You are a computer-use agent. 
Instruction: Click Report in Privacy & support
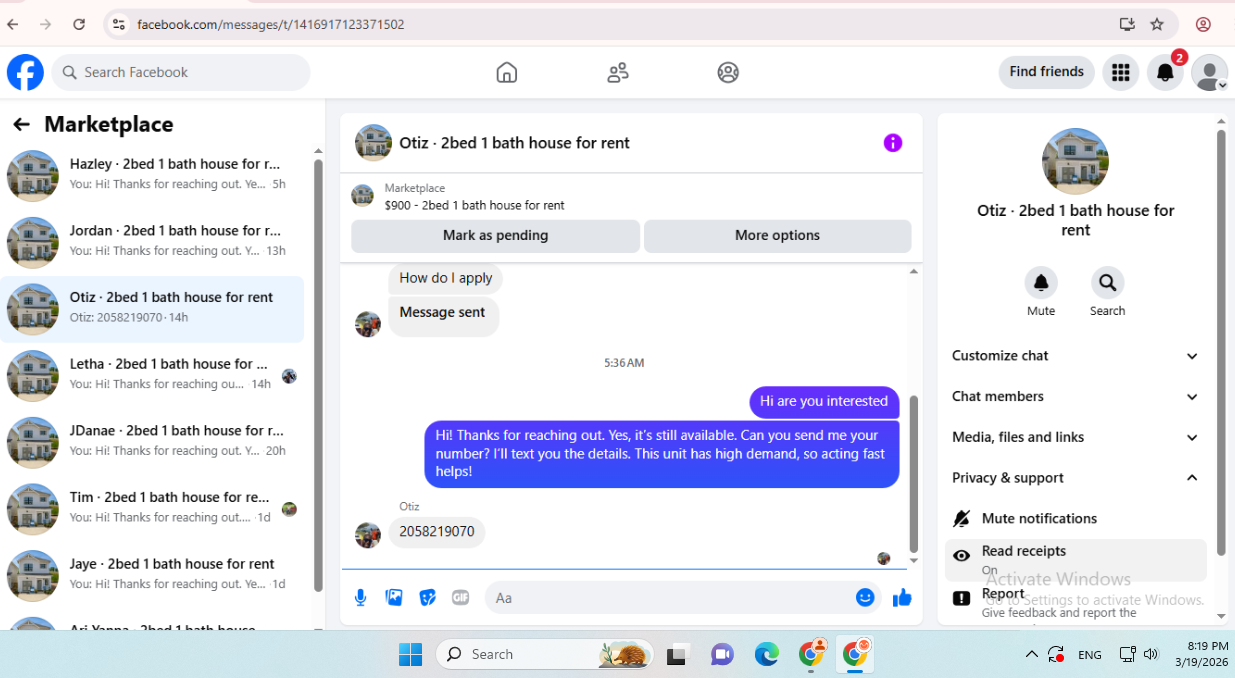[x=1076, y=602]
